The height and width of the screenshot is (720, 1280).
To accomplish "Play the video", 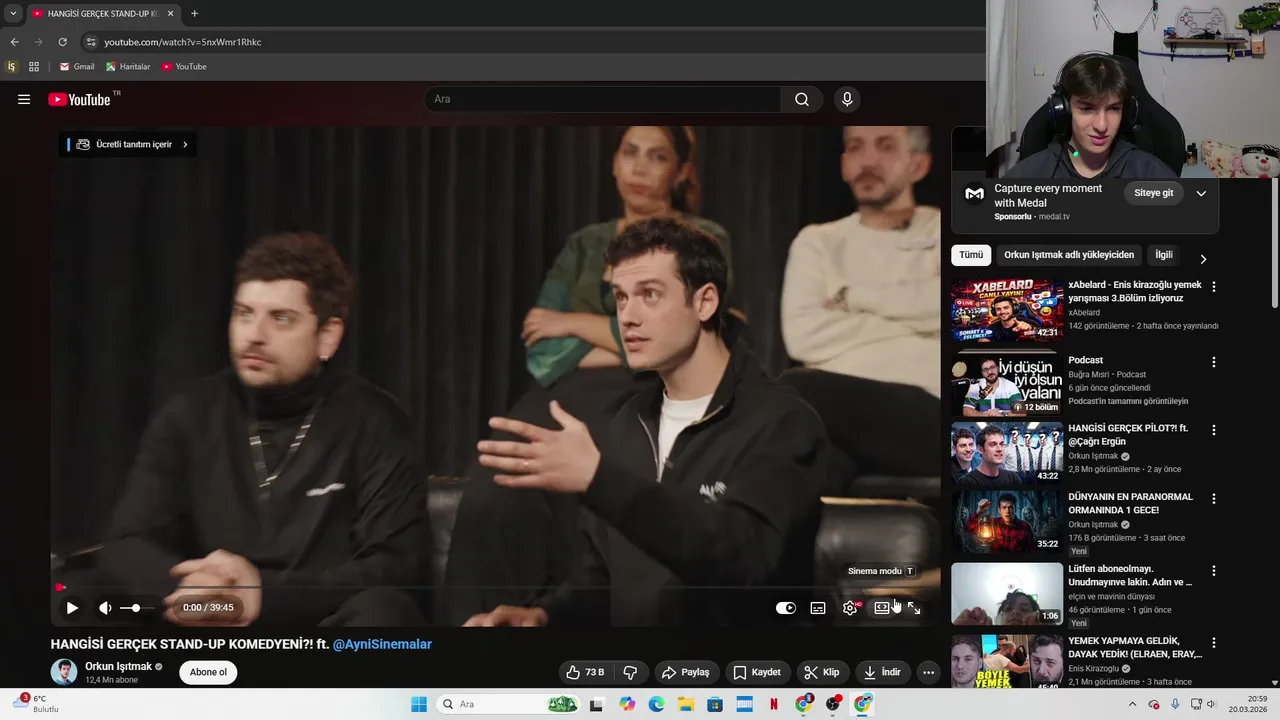I will [72, 608].
